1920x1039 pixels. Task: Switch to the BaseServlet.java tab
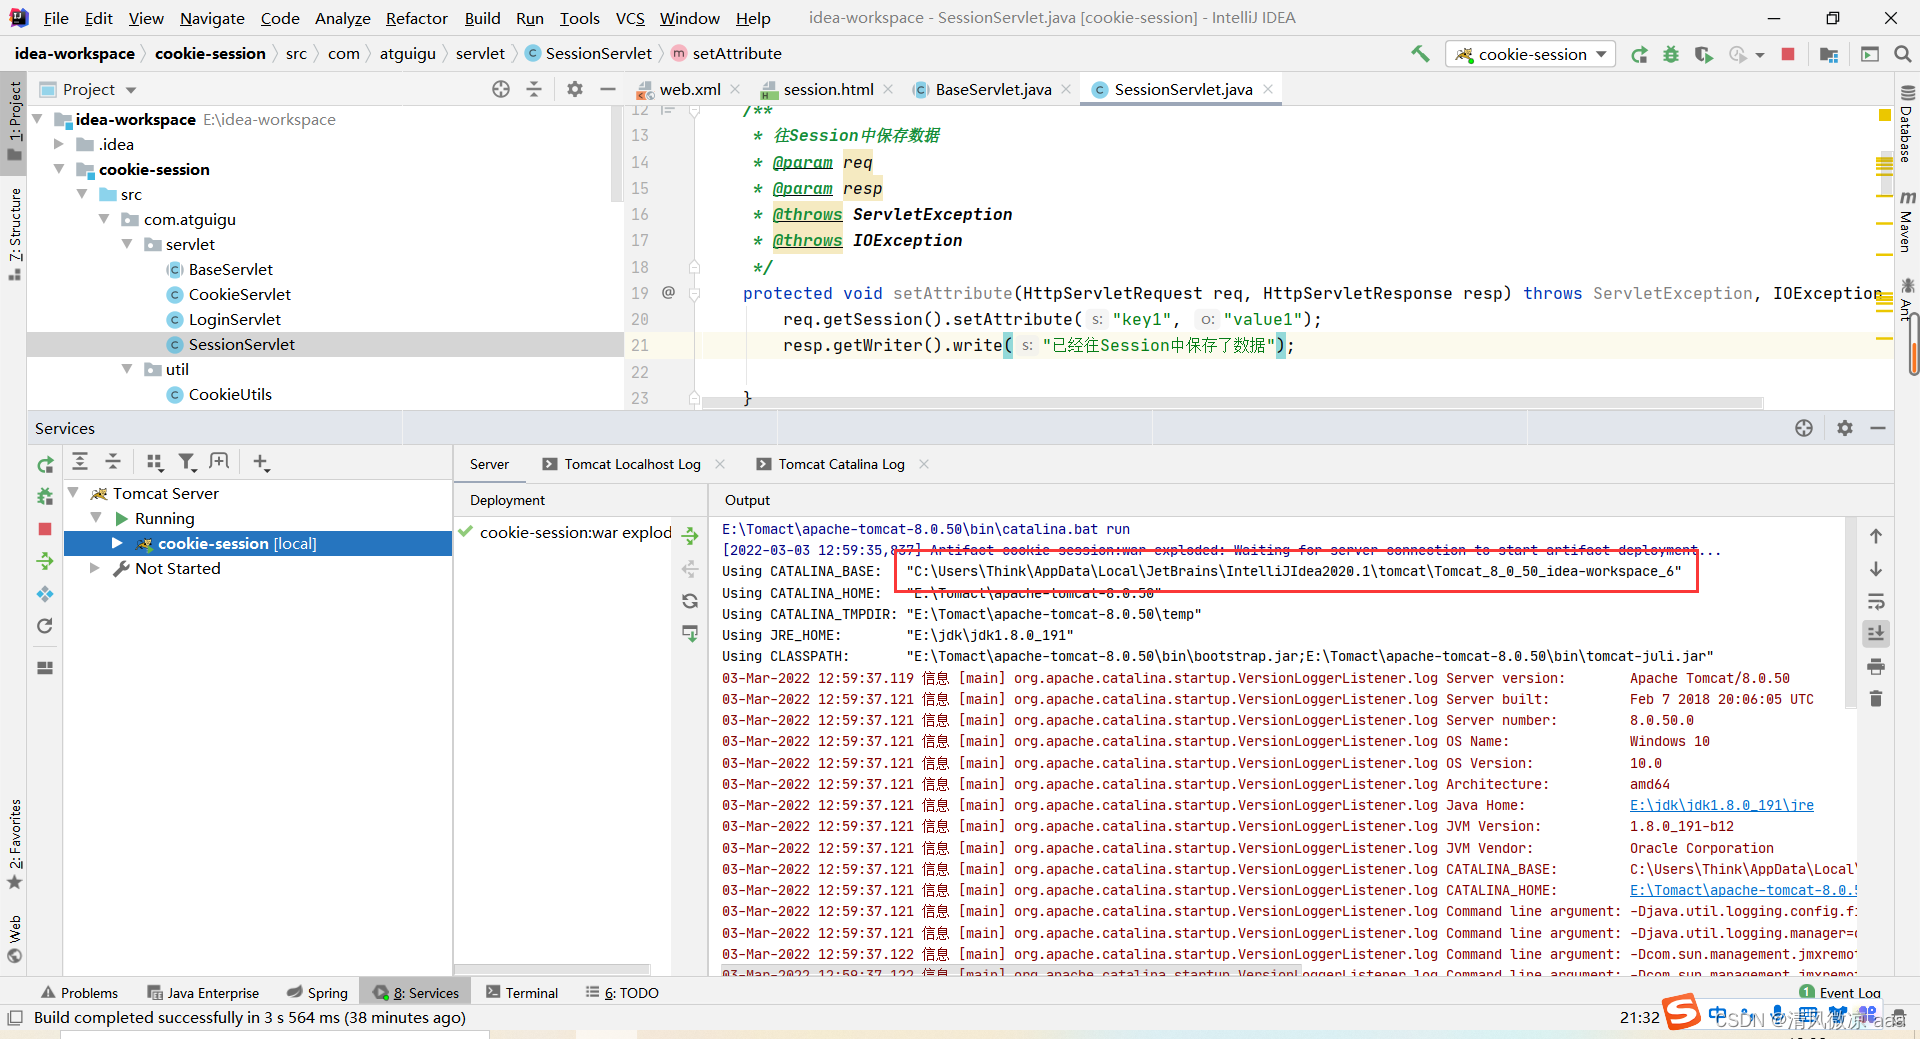(x=993, y=89)
